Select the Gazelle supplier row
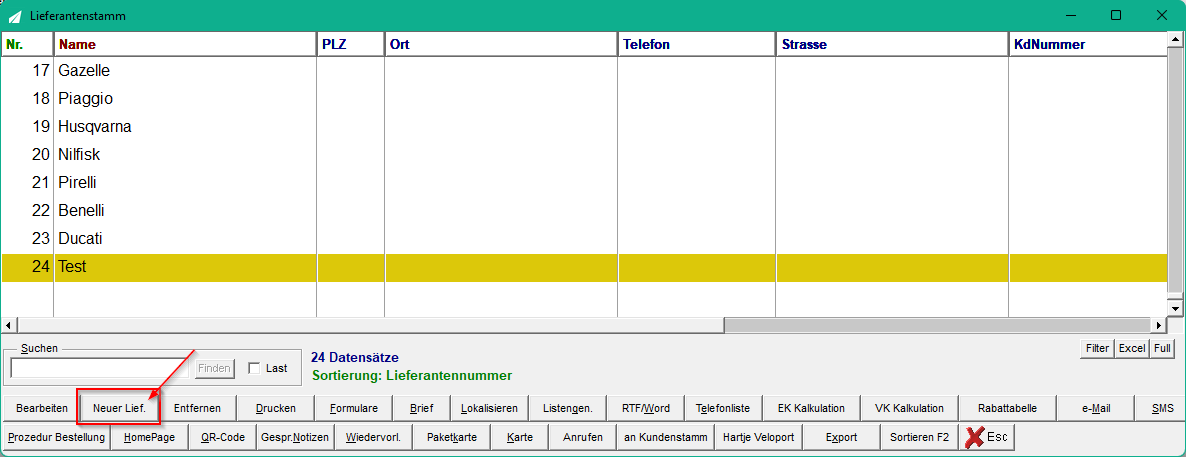1186x457 pixels. click(x=585, y=70)
